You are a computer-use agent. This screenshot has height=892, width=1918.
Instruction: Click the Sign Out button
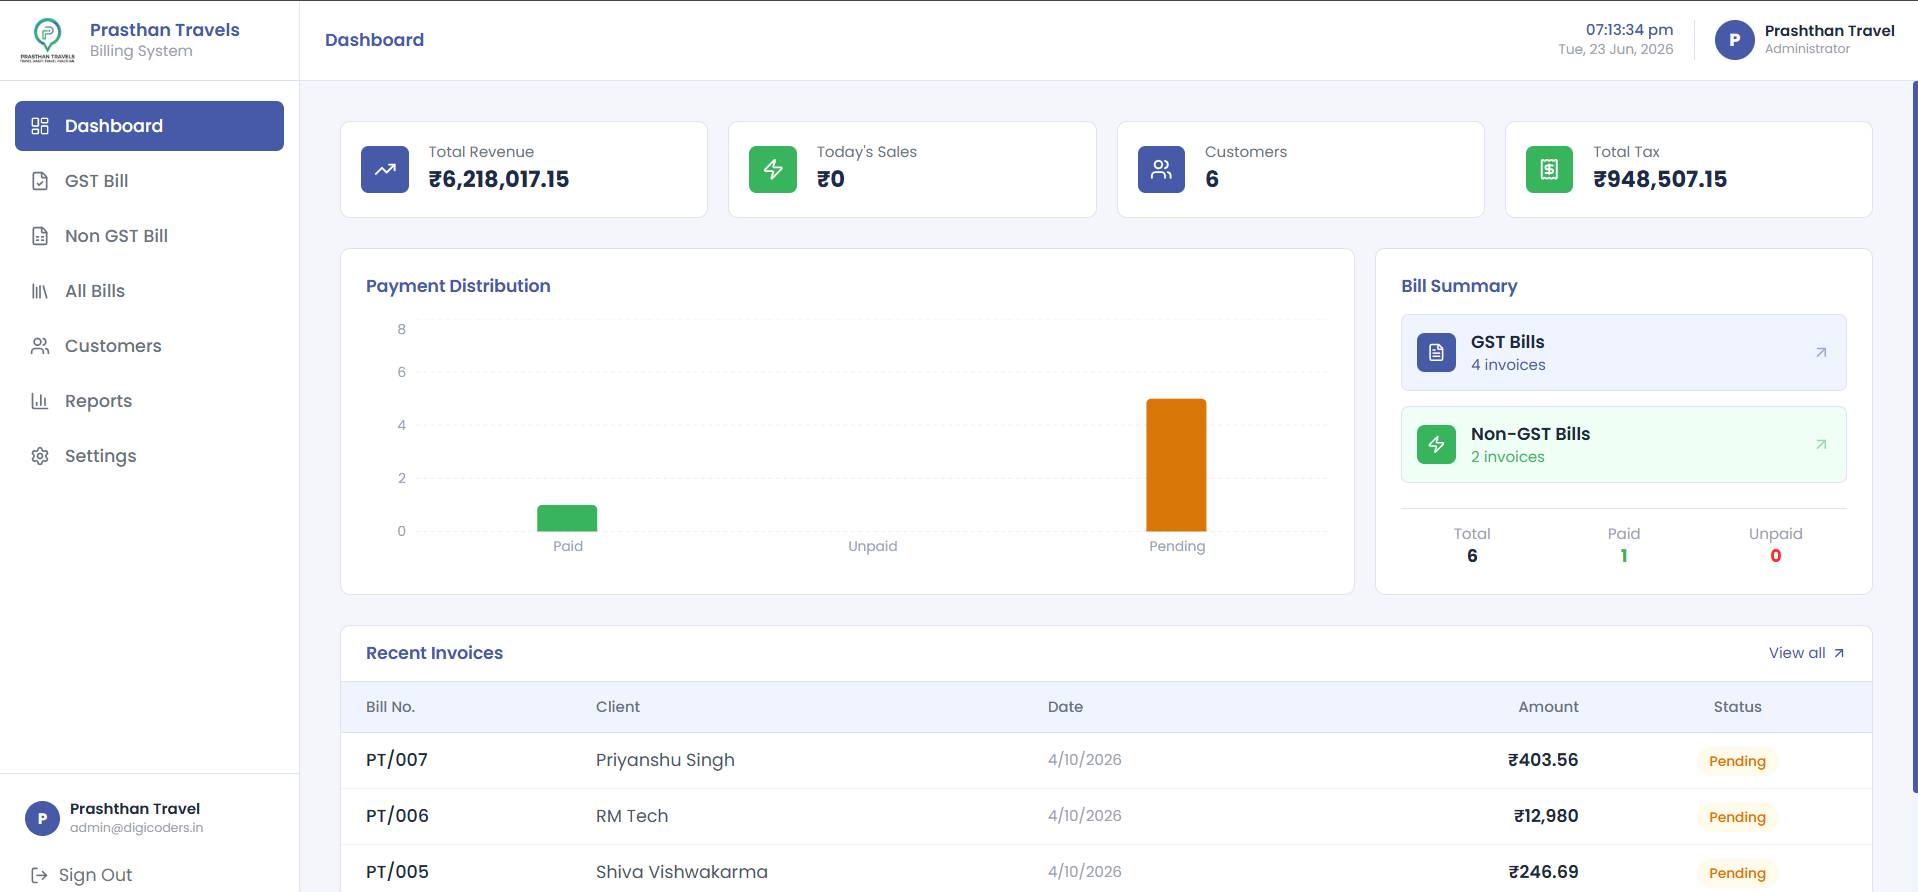81,875
